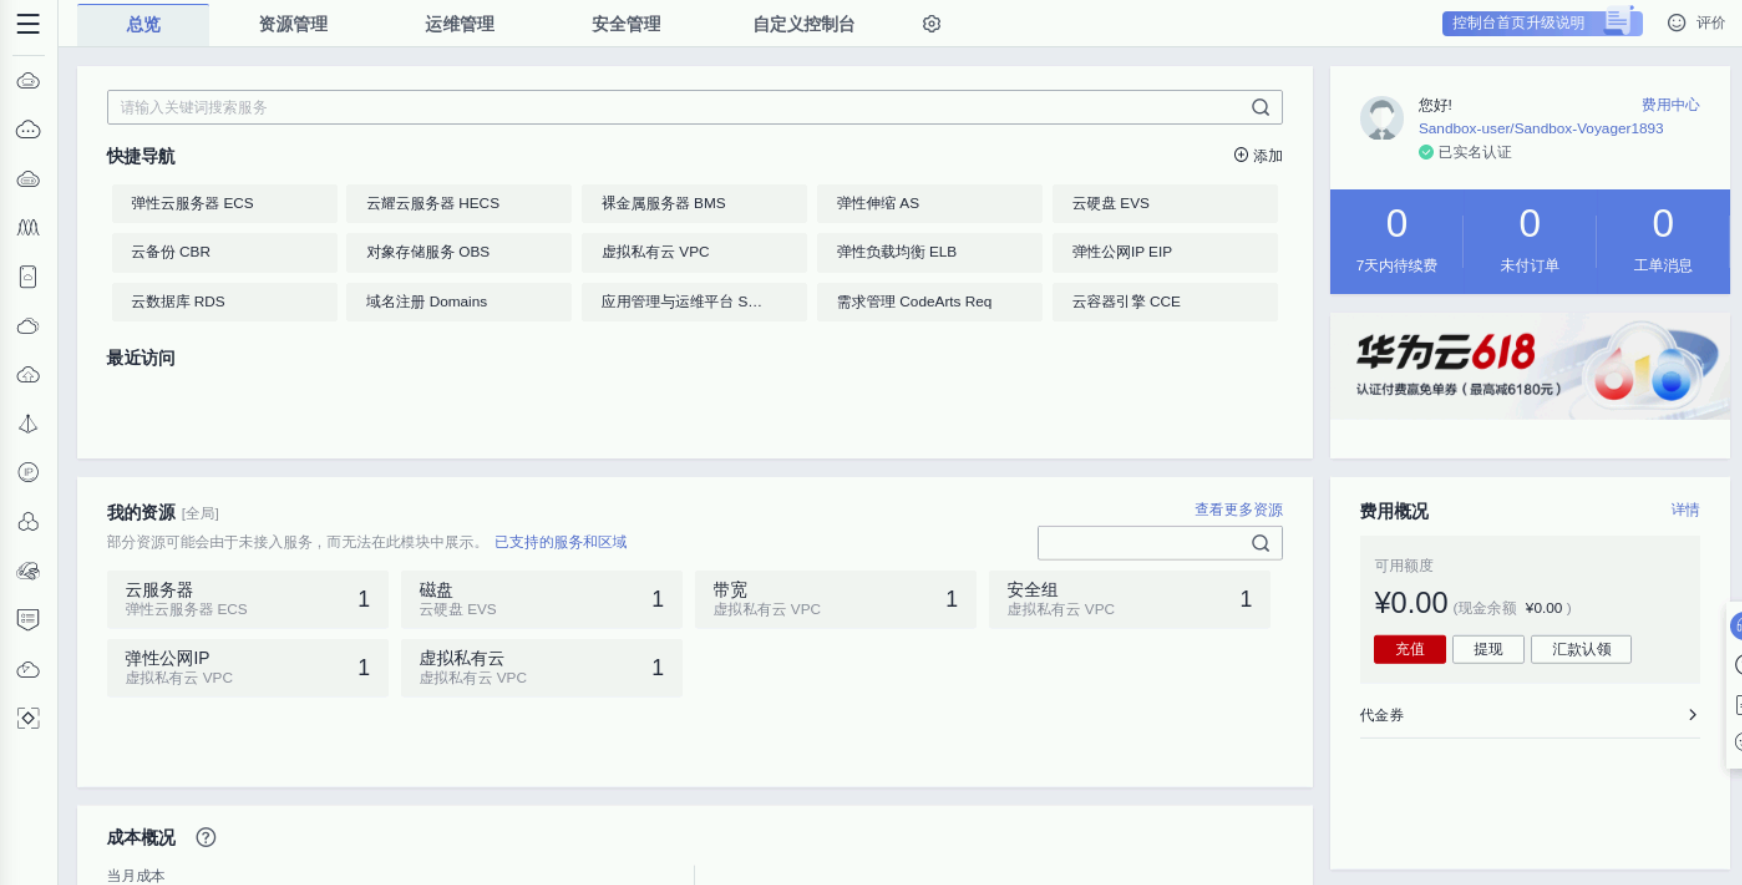Open sidebar circled IP icon

pyautogui.click(x=28, y=473)
